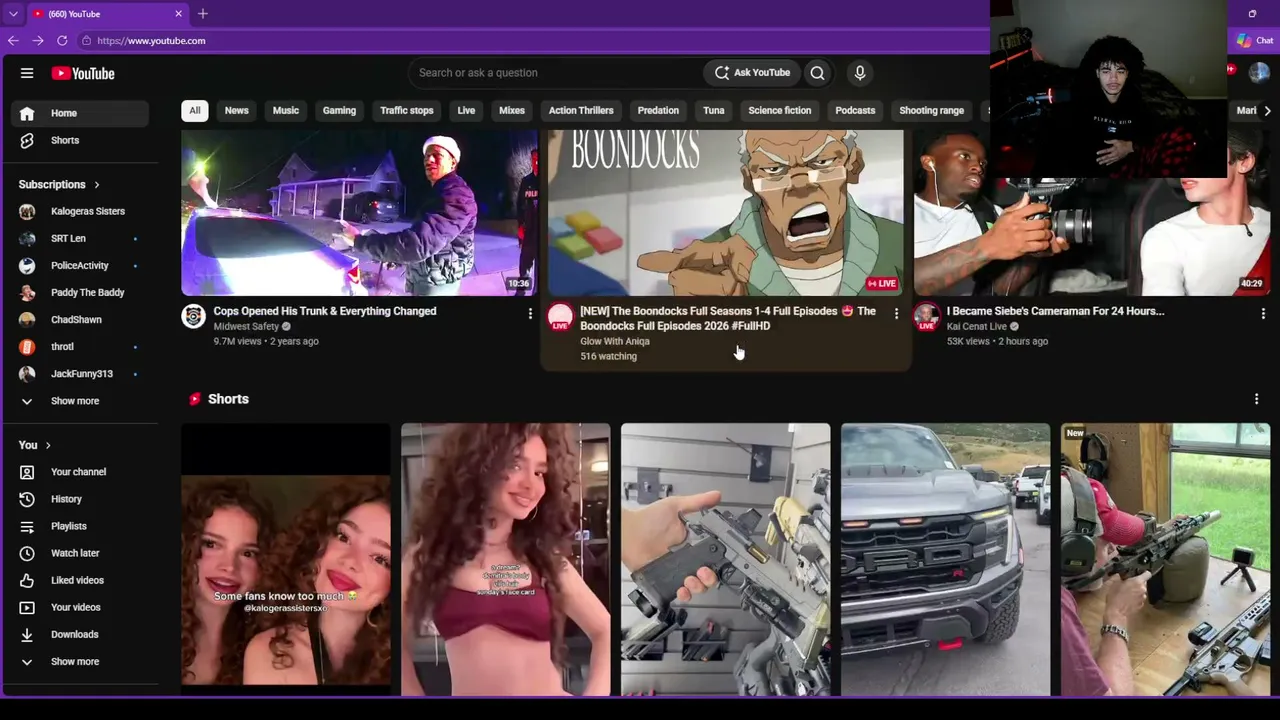Go to Home in the sidebar
The width and height of the screenshot is (1280, 720).
[80, 113]
